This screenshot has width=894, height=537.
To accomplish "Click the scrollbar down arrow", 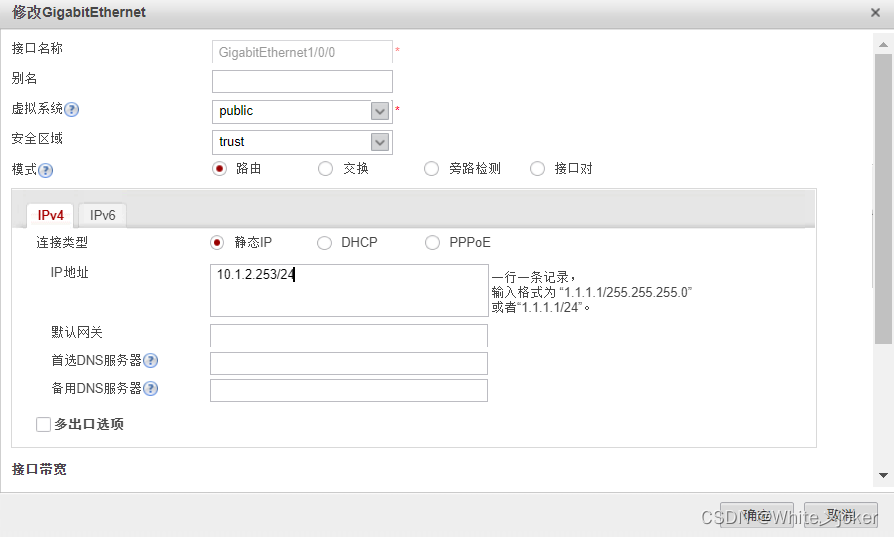I will (883, 475).
